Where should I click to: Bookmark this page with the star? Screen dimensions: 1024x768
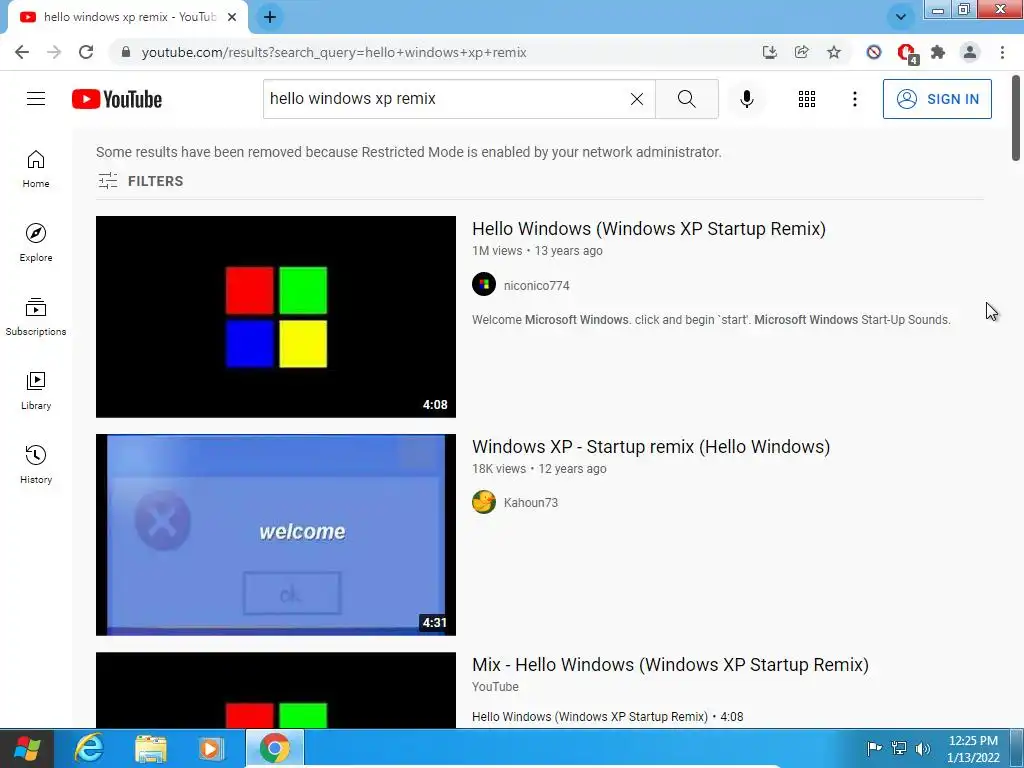(833, 52)
